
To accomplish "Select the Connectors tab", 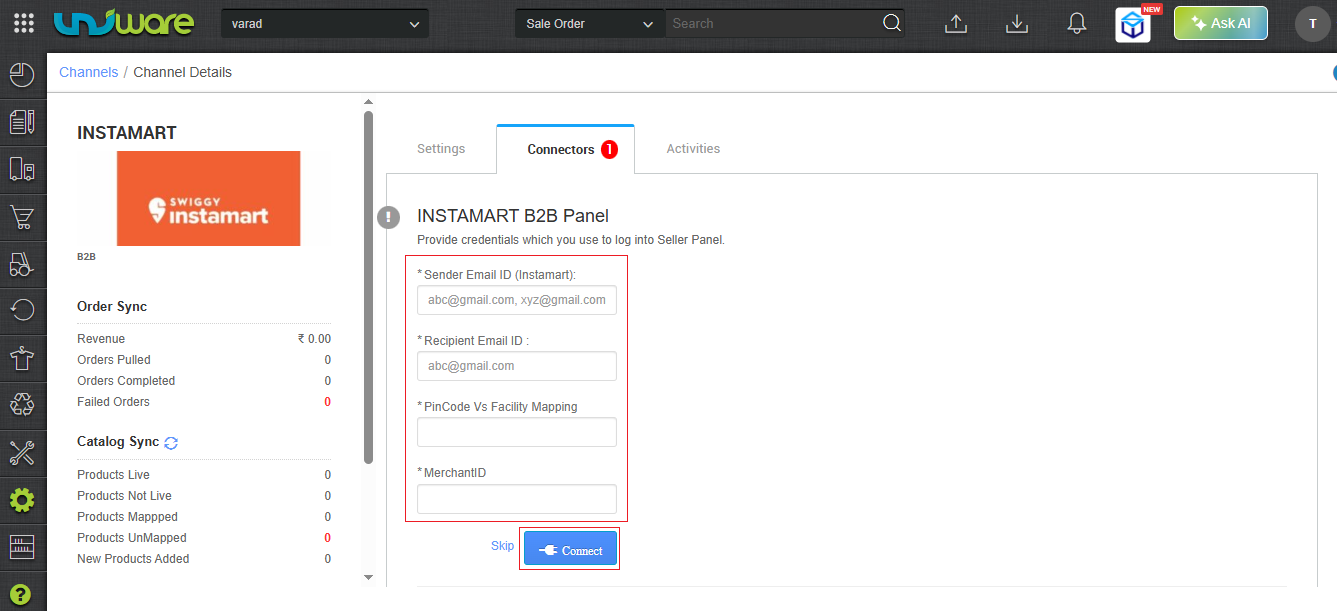I will coord(565,149).
